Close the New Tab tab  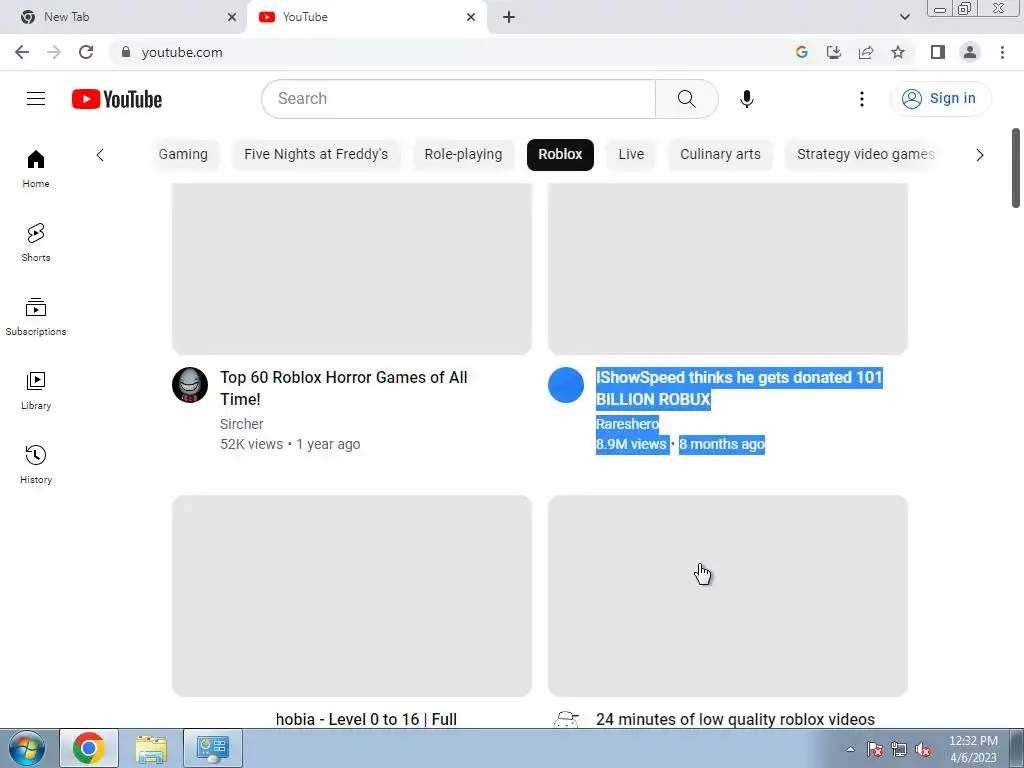pyautogui.click(x=232, y=17)
